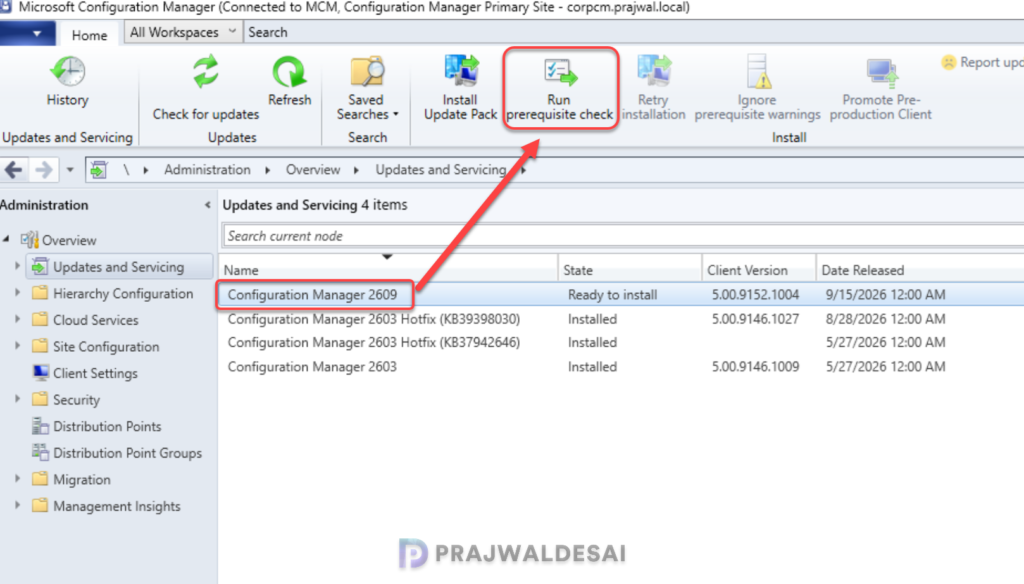Go forward with the forward arrow
The width and height of the screenshot is (1024, 584).
[x=44, y=170]
